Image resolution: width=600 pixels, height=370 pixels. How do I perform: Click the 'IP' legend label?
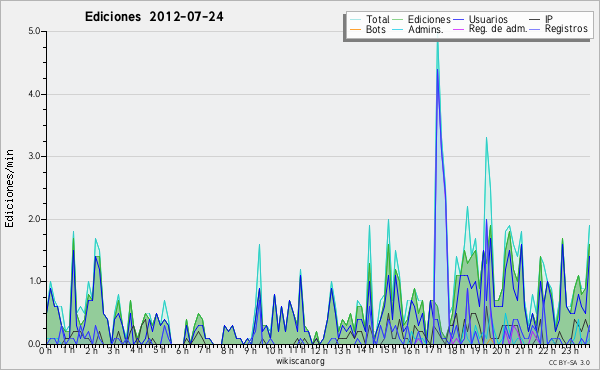[x=549, y=19]
